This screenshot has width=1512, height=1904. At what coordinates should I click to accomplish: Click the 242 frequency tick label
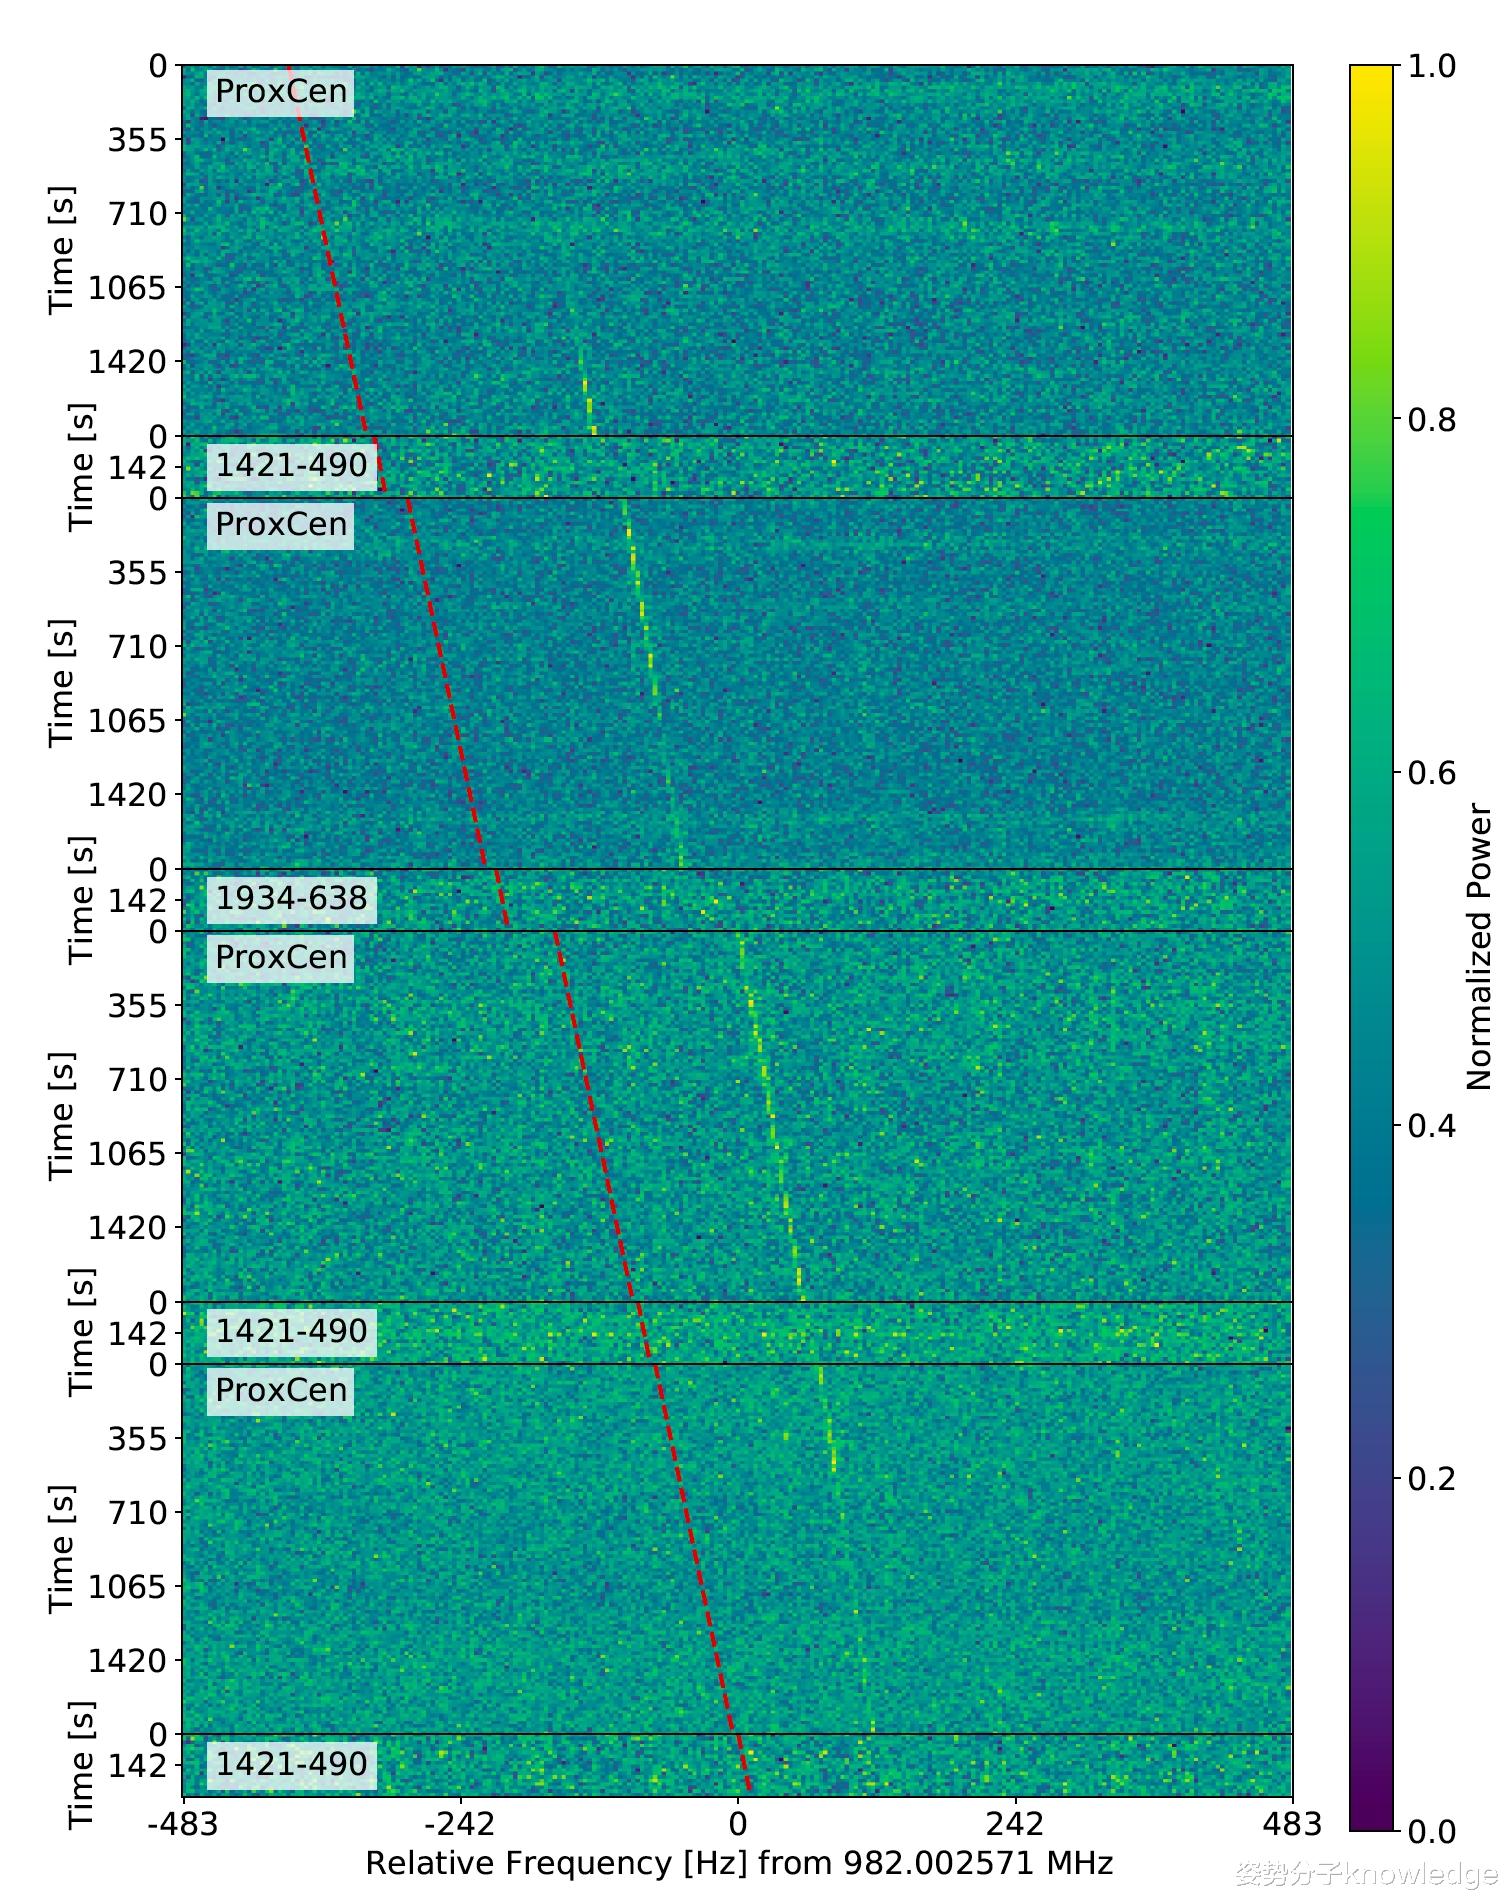coord(1015,1824)
